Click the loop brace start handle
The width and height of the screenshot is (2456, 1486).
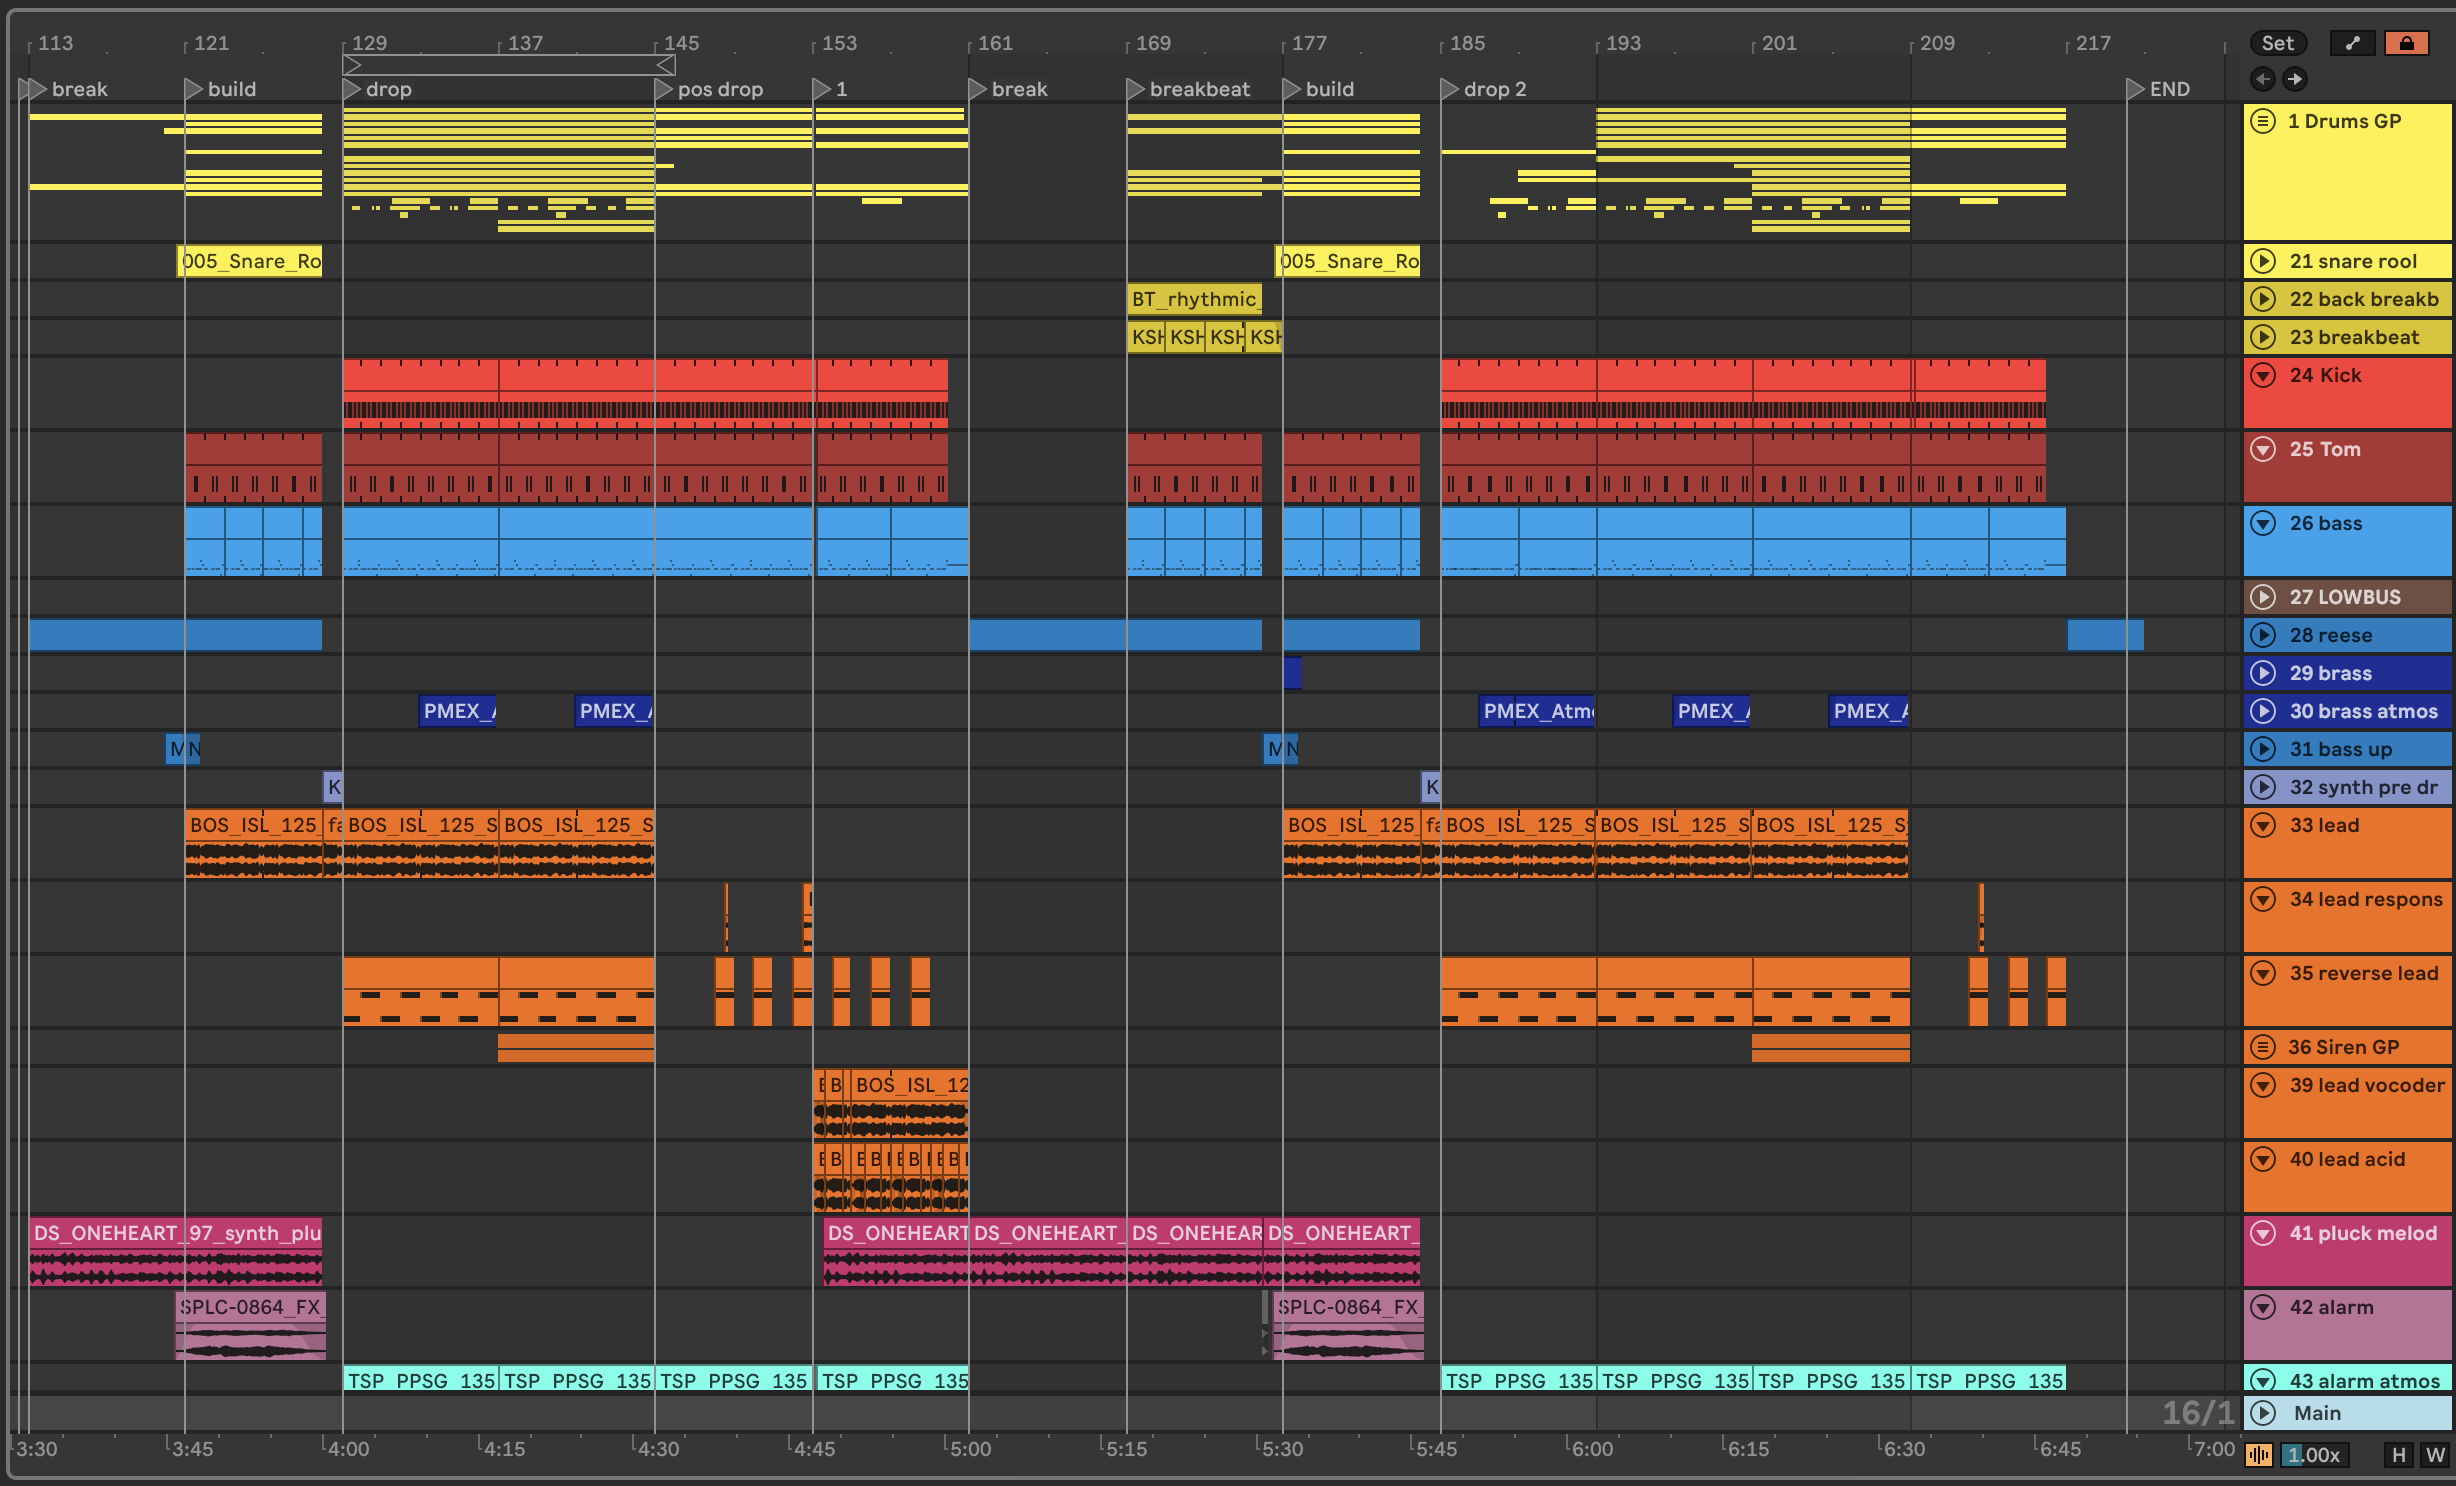tap(351, 65)
